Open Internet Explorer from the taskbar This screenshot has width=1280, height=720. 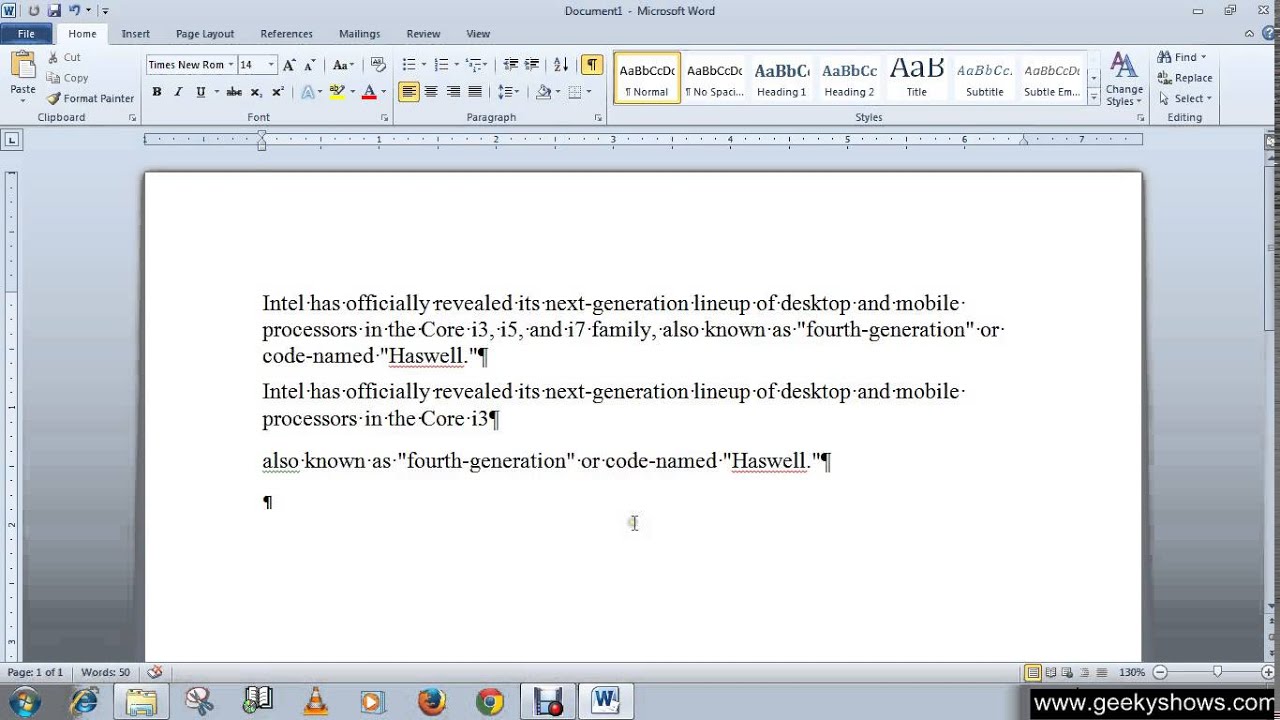84,701
